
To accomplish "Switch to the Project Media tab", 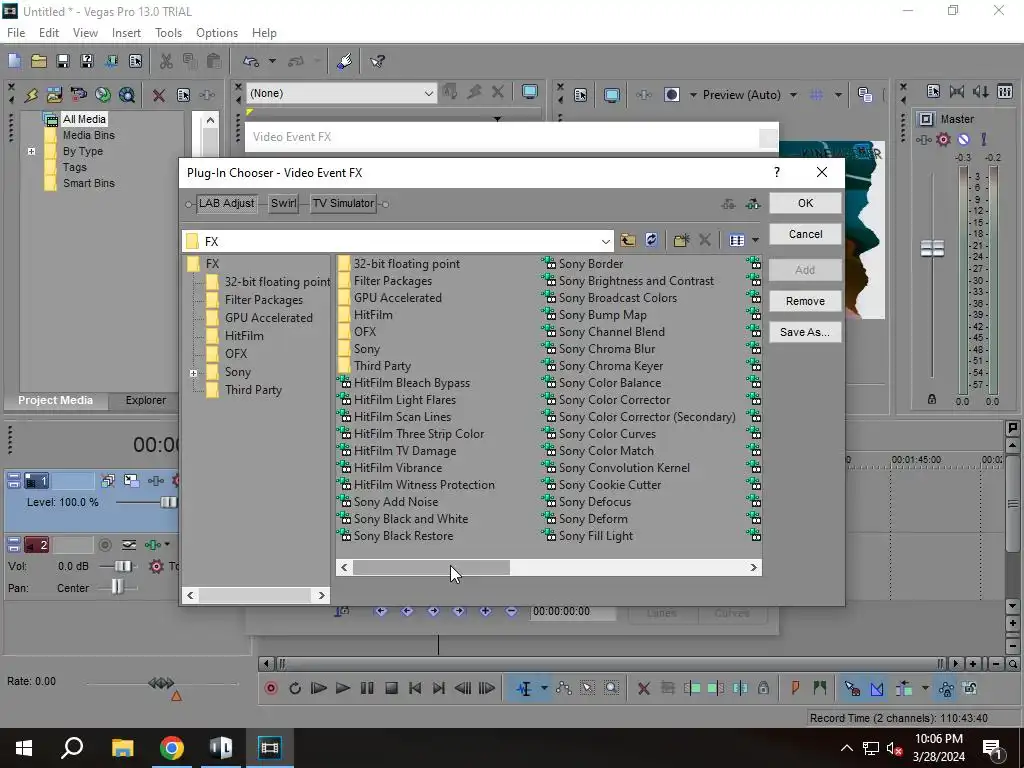I will (56, 400).
